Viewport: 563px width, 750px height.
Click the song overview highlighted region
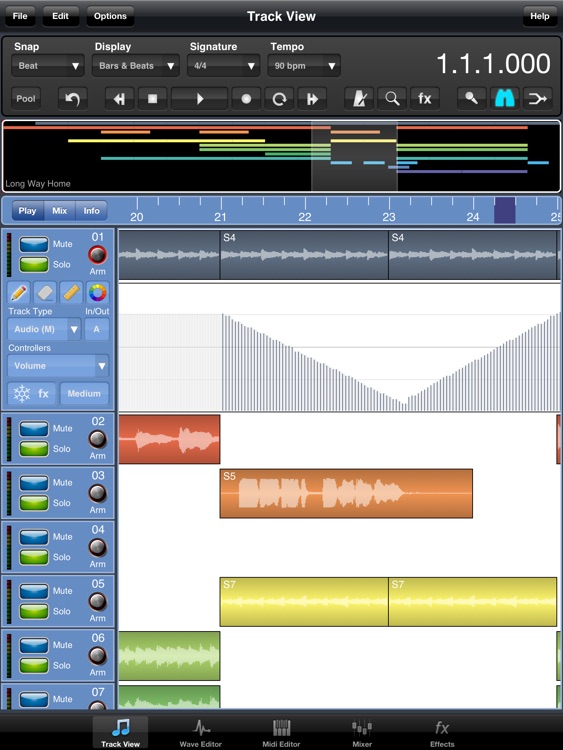(x=354, y=156)
